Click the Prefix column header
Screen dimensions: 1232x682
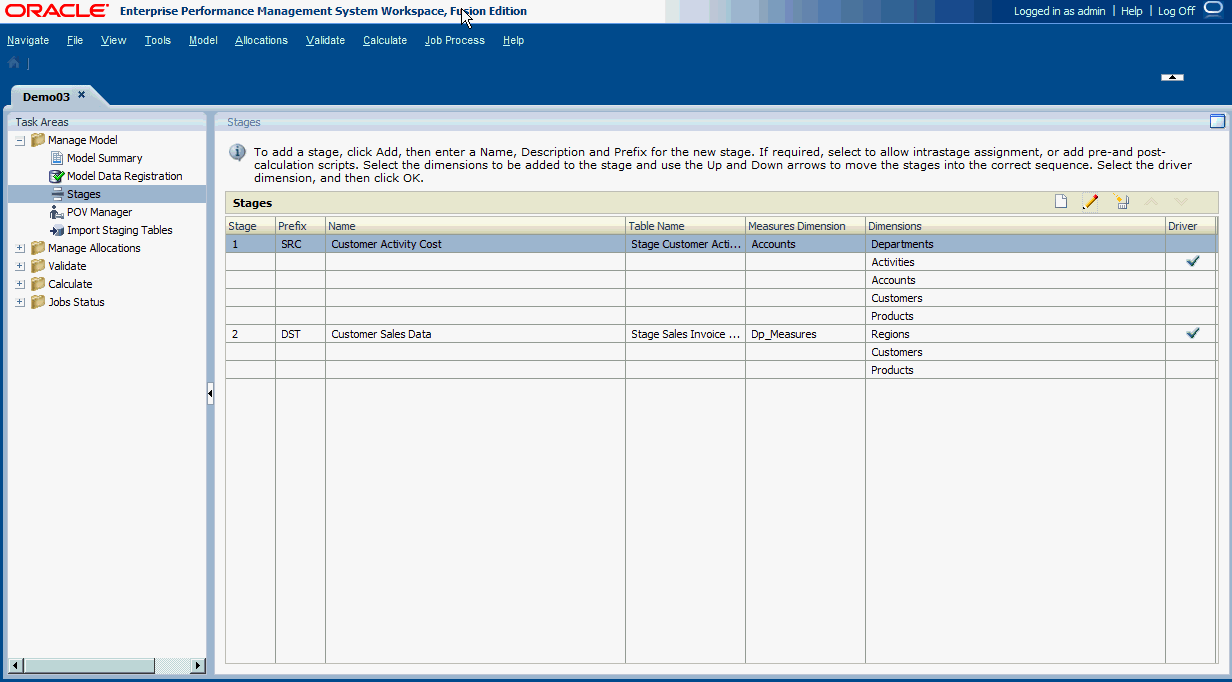[300, 226]
